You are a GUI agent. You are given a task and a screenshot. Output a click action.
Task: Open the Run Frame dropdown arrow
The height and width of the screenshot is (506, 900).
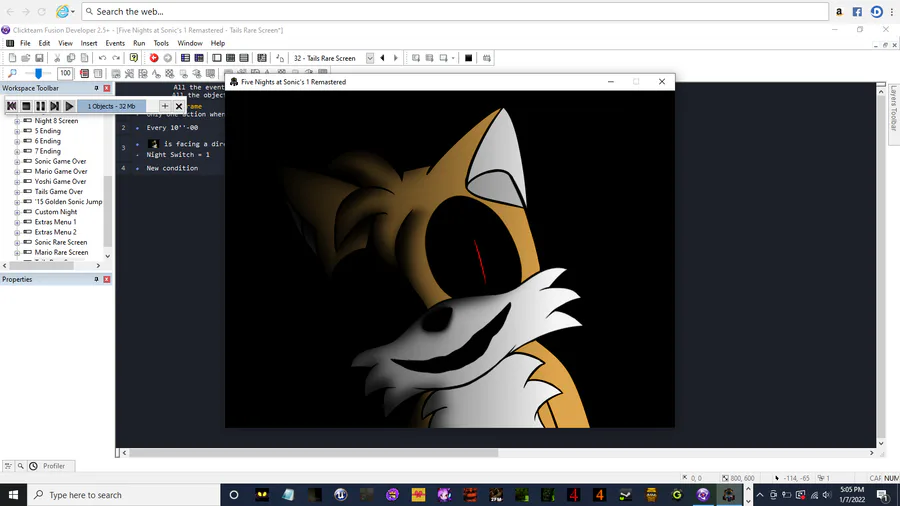pos(453,58)
